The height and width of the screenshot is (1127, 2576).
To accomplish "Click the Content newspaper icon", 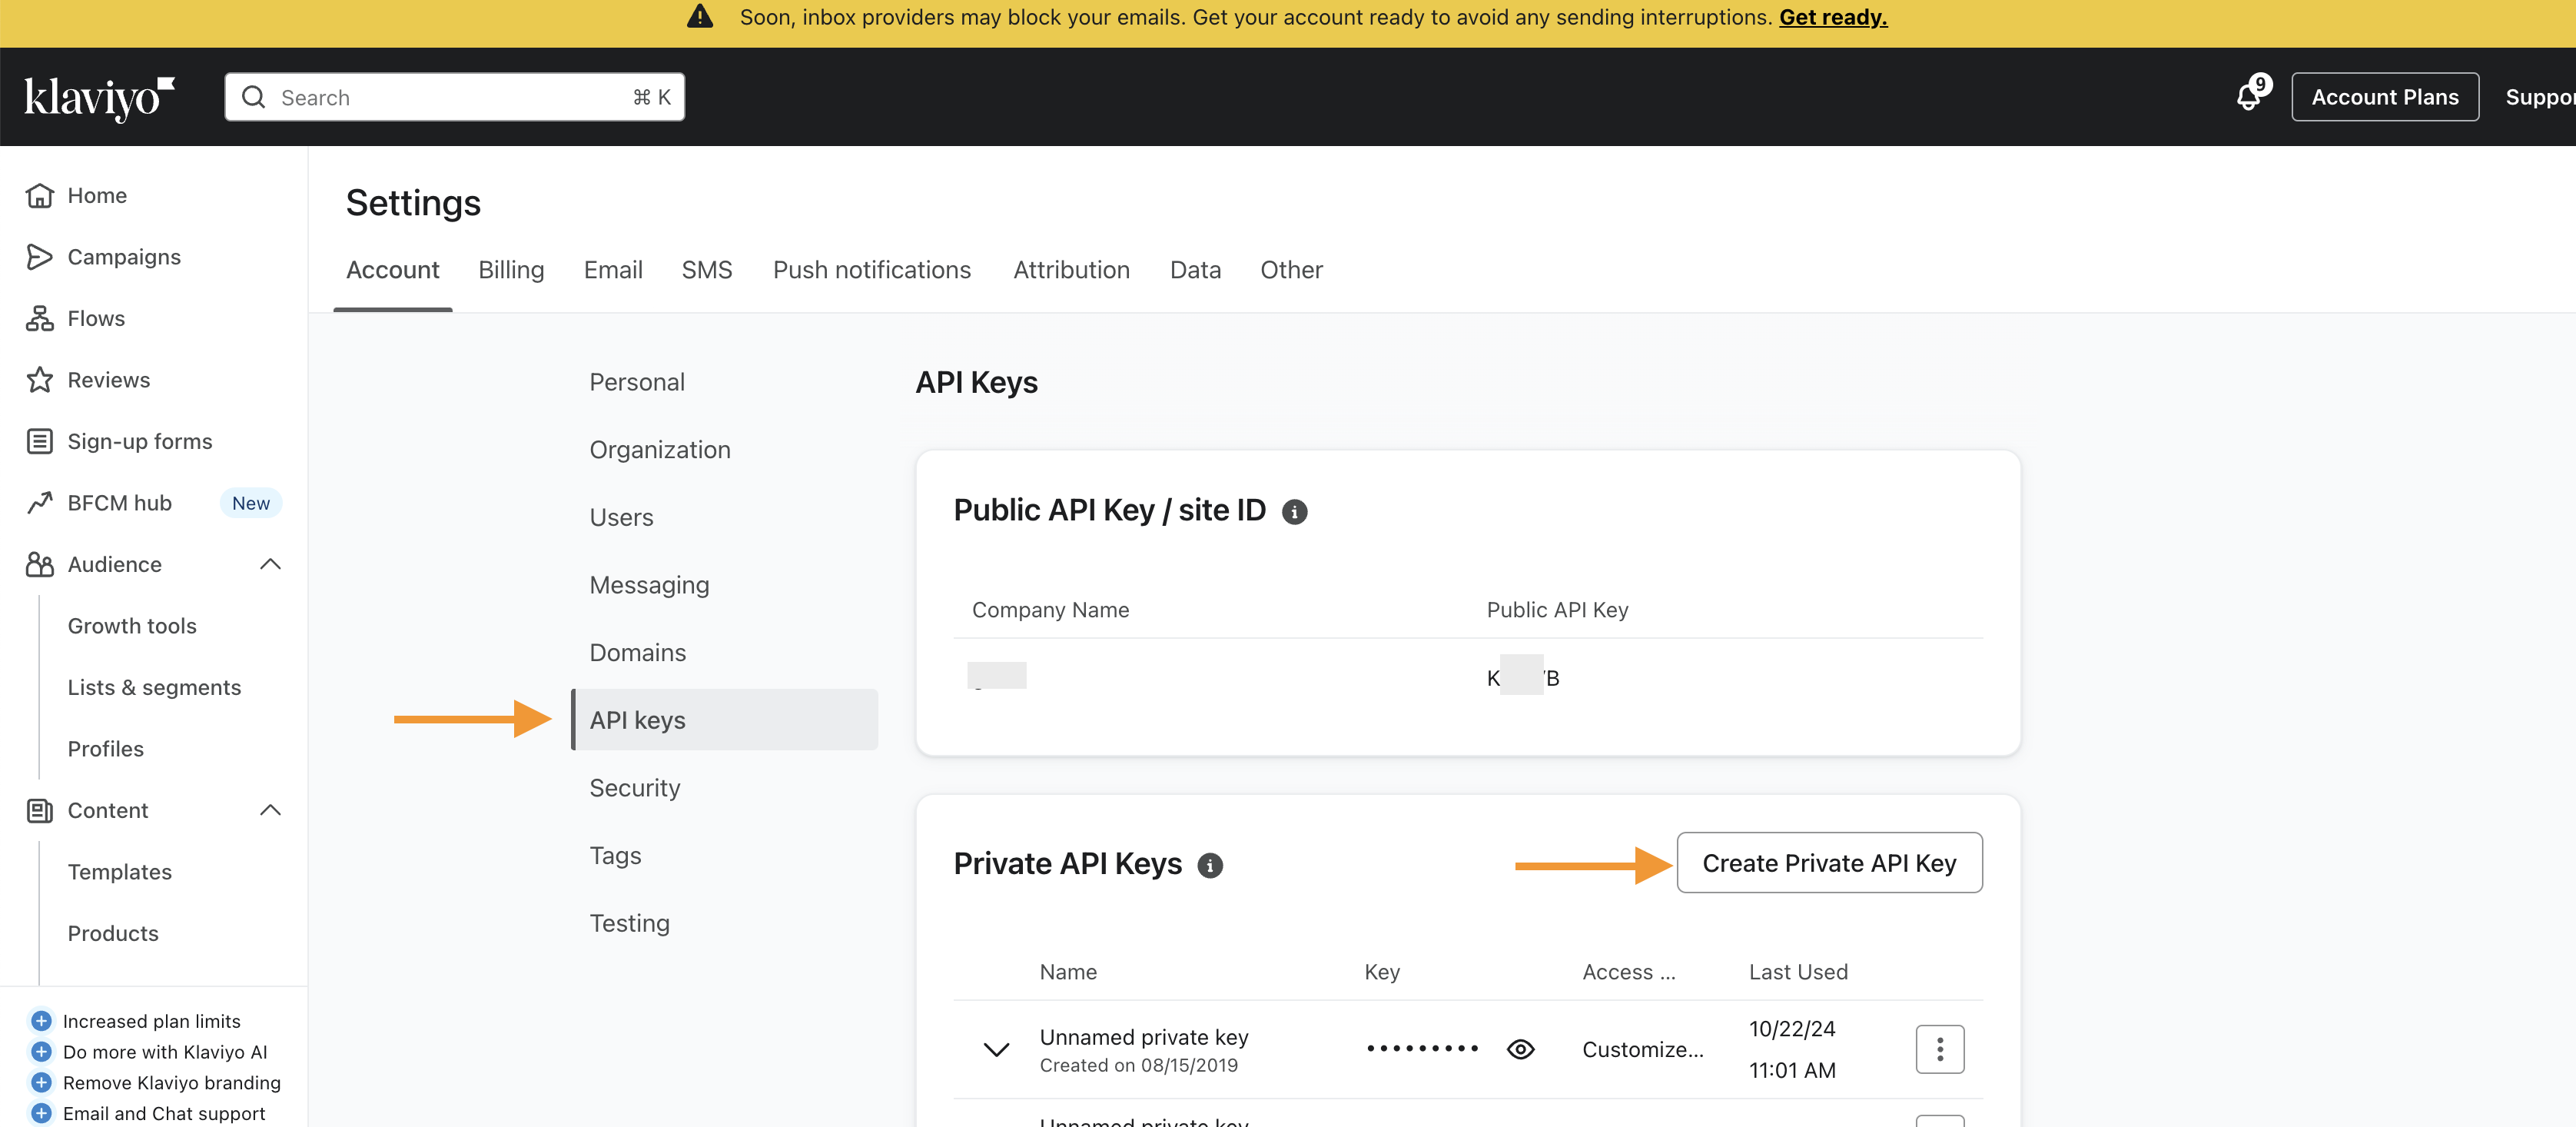I will (40, 810).
